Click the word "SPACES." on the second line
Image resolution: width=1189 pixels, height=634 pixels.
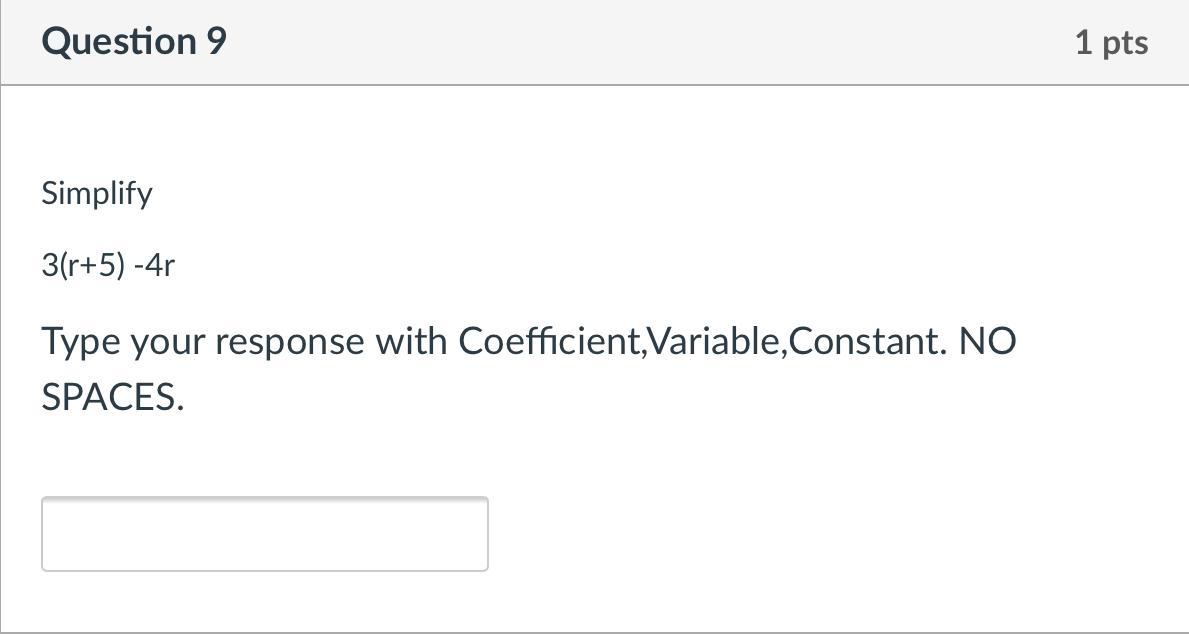coord(112,398)
